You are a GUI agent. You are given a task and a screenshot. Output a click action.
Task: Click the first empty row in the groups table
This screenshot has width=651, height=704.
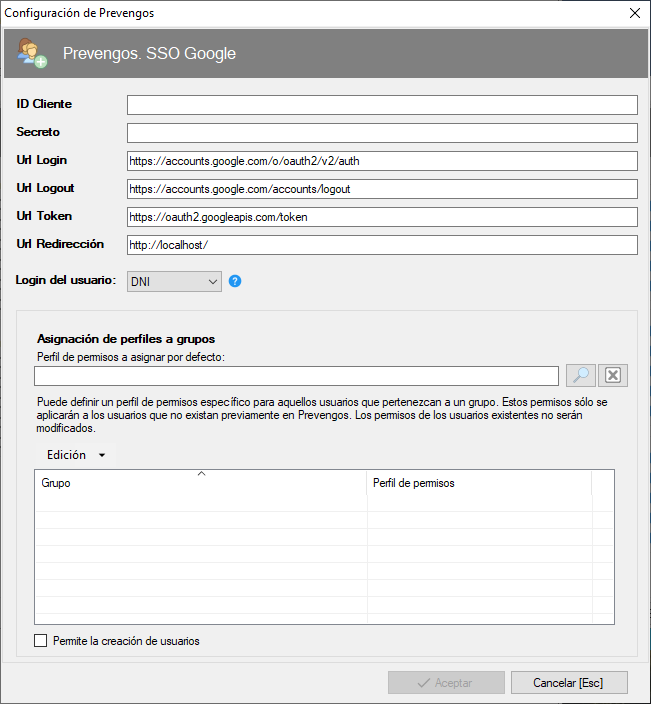[200, 504]
